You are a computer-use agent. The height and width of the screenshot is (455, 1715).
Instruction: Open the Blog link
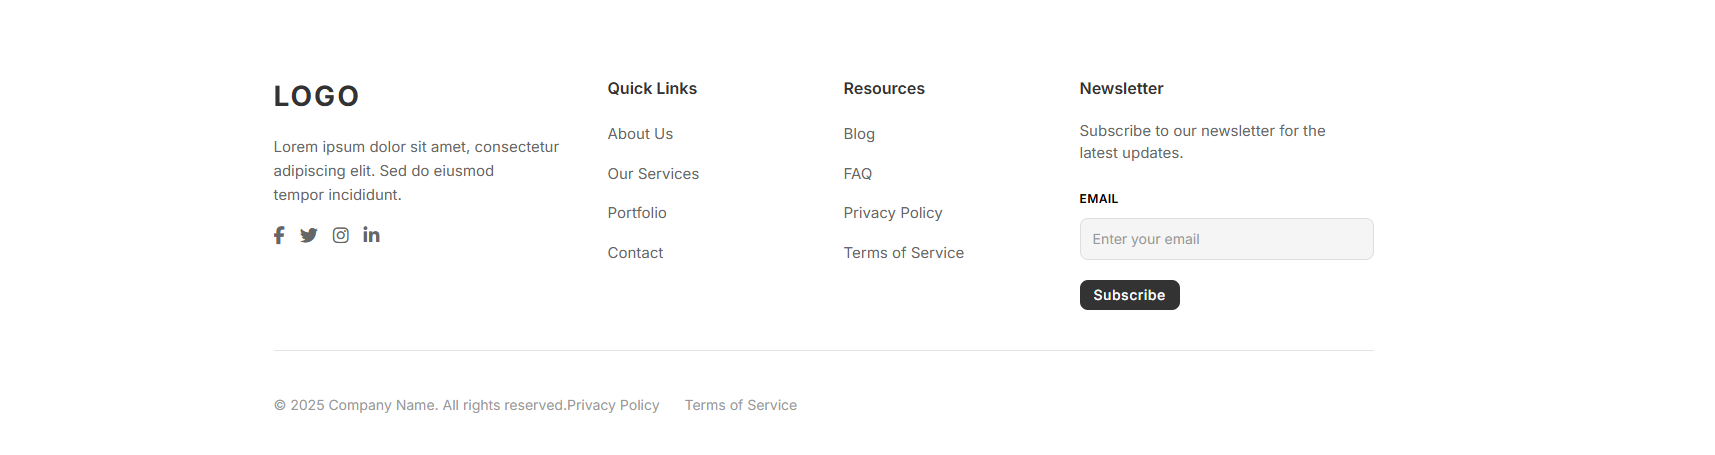click(859, 134)
